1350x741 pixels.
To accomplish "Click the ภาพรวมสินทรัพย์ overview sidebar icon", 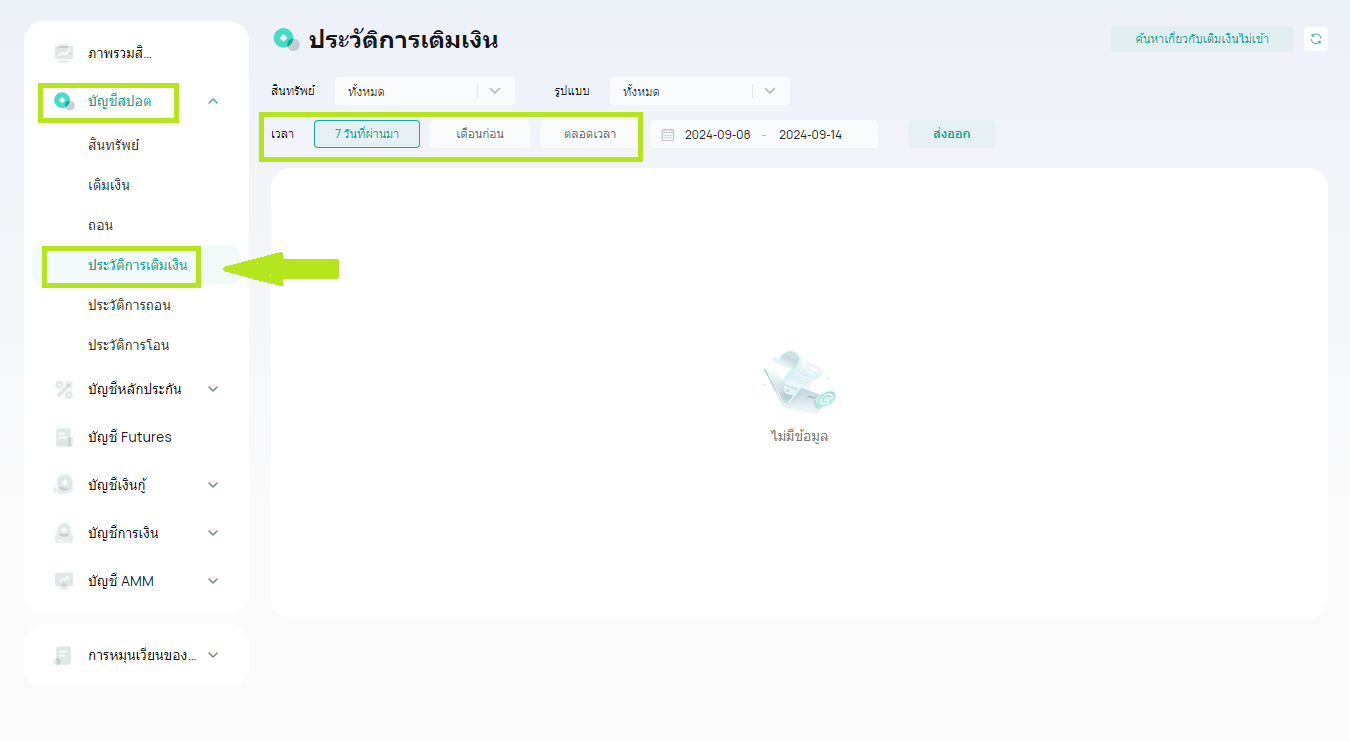I will (64, 53).
